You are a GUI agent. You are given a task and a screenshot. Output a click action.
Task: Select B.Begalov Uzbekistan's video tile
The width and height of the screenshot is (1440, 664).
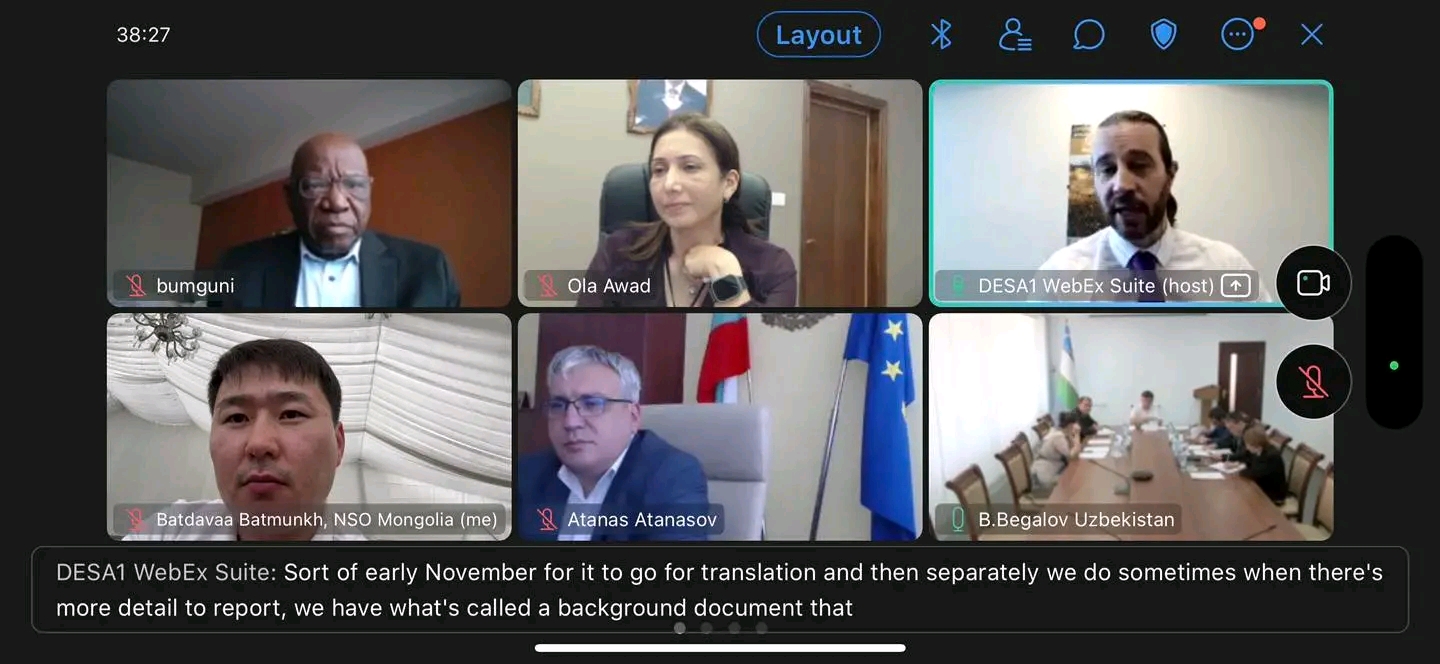pyautogui.click(x=1131, y=427)
